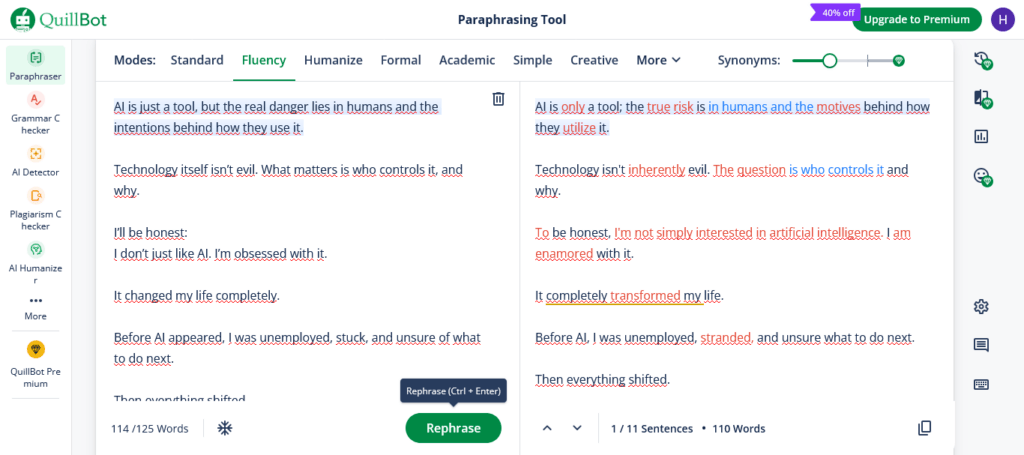Open keyboard shortcuts icon
The image size is (1024, 455).
pyautogui.click(x=980, y=384)
